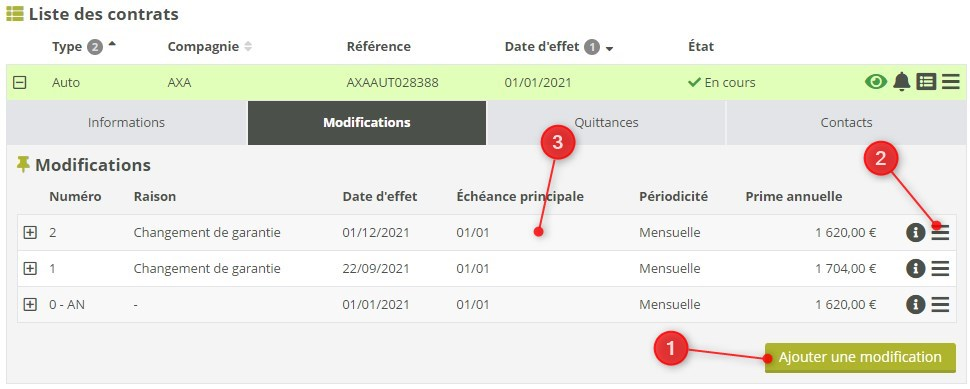The height and width of the screenshot is (389, 970).
Task: Switch to the Informations tab
Action: coord(126,122)
